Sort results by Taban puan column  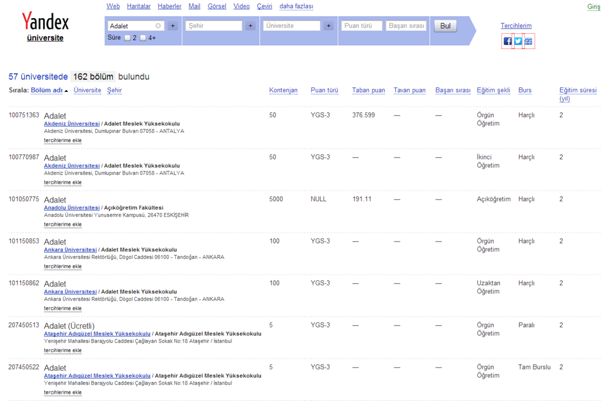click(368, 90)
